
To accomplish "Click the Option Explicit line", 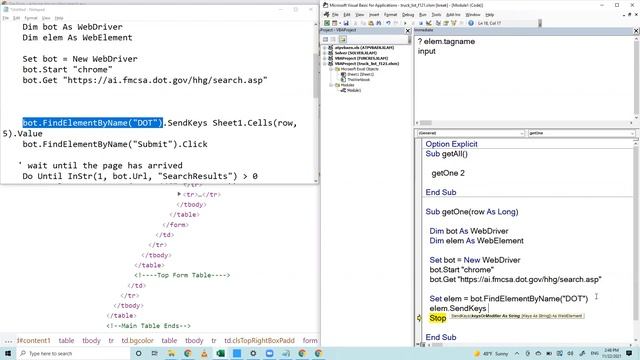I will [451, 144].
